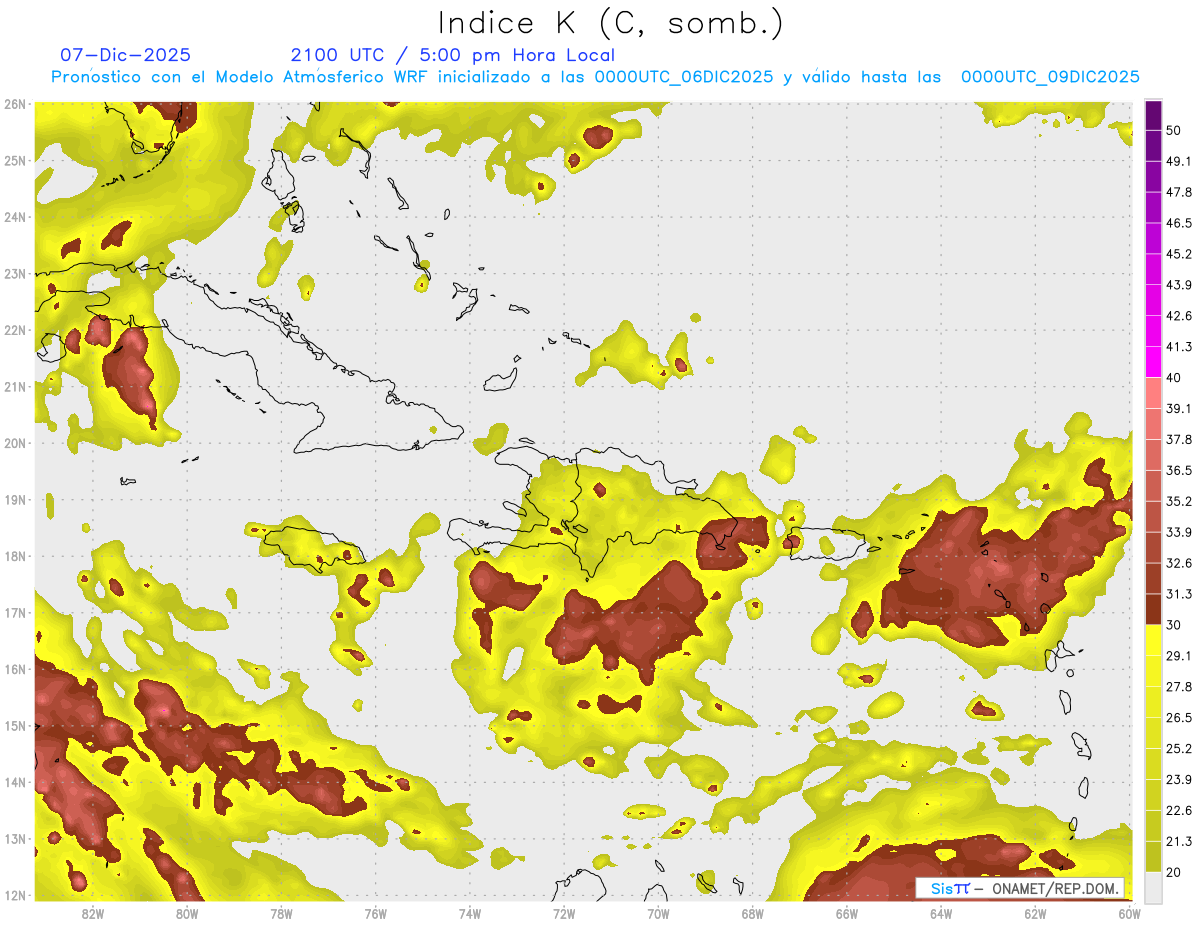
Task: Click the colorbar value "29.1"
Action: [x=1179, y=655]
